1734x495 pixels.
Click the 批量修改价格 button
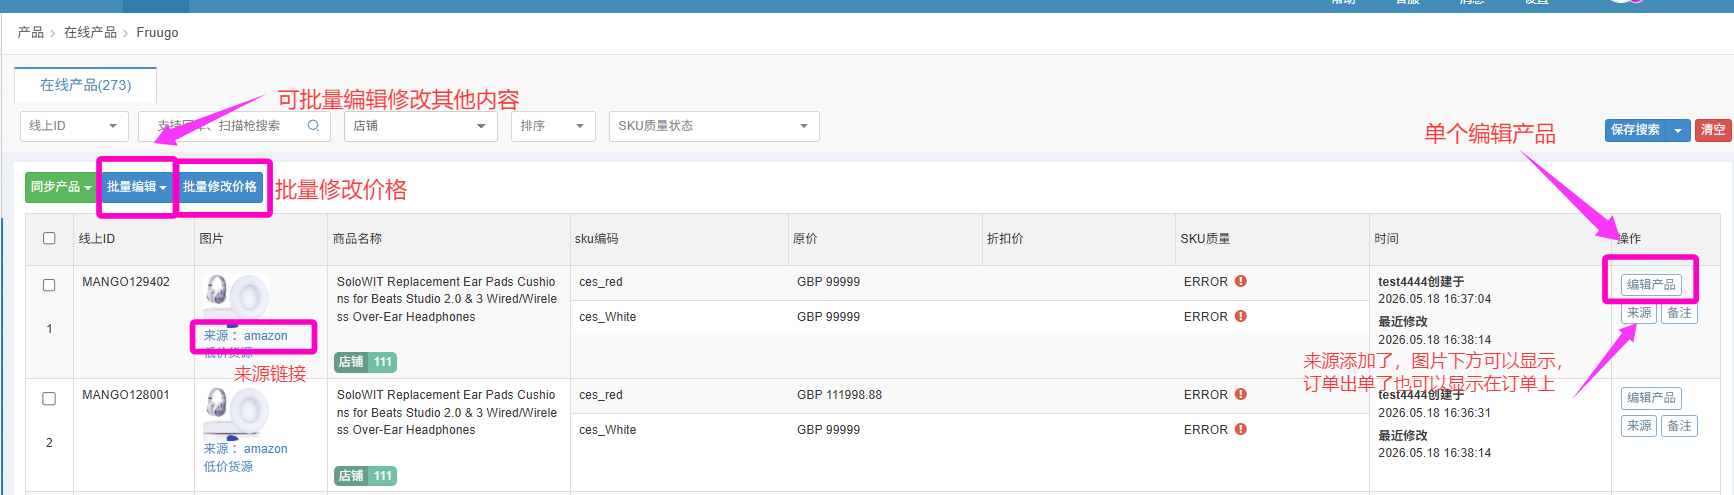pos(220,187)
